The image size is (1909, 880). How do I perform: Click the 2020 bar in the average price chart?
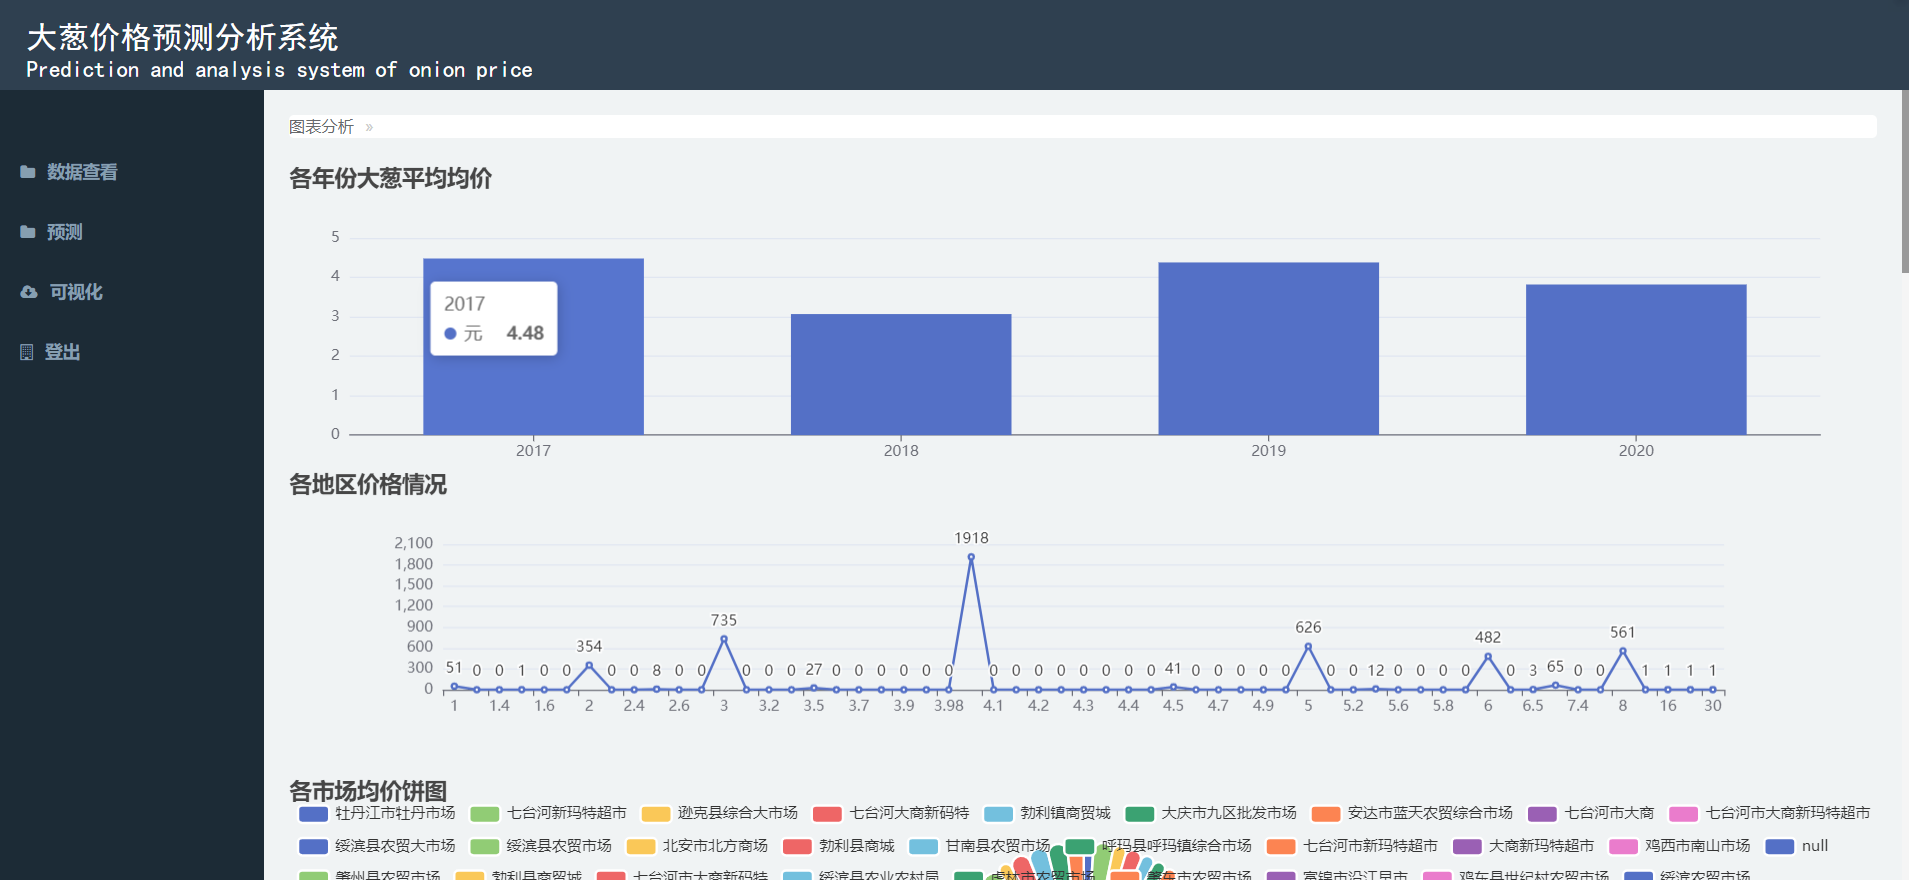1636,359
